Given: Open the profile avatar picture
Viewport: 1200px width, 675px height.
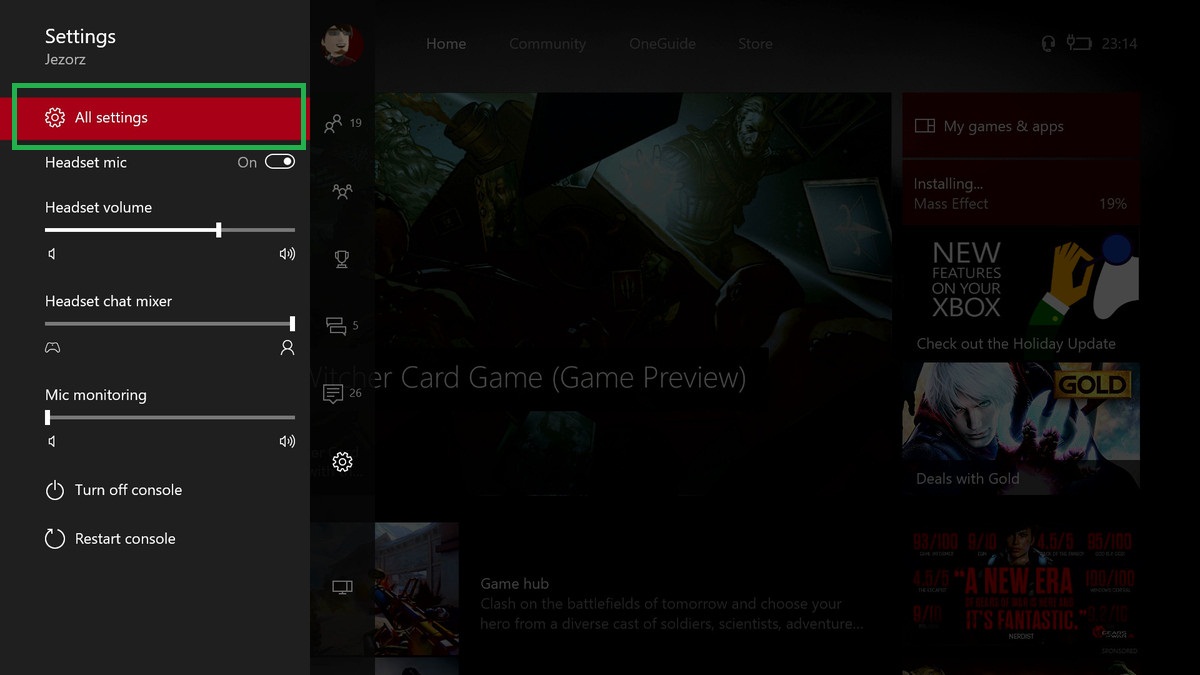Looking at the screenshot, I should click(x=342, y=43).
